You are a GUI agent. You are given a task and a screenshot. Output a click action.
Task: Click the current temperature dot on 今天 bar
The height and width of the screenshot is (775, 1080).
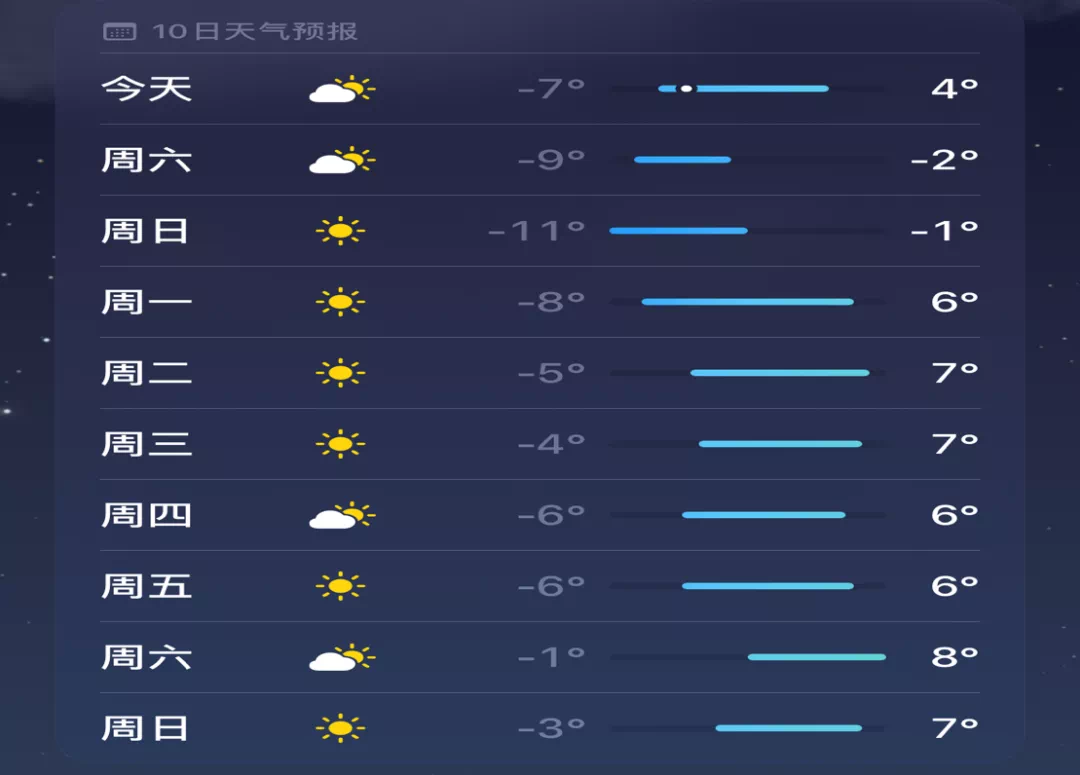[x=686, y=89]
